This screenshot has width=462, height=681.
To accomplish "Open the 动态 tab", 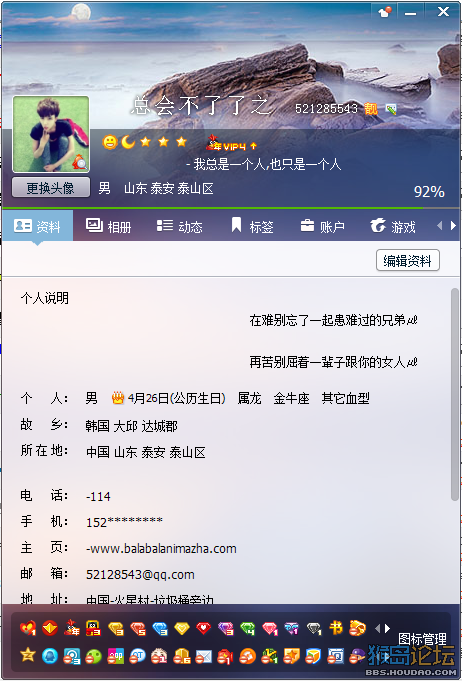I will (179, 226).
